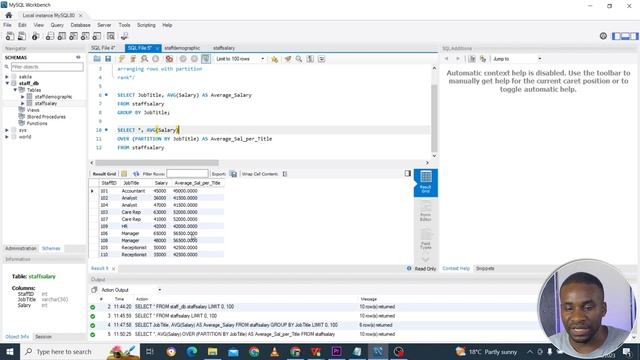This screenshot has width=640, height=360.
Task: Open a SQL script file in the editor
Action: [x=97, y=59]
